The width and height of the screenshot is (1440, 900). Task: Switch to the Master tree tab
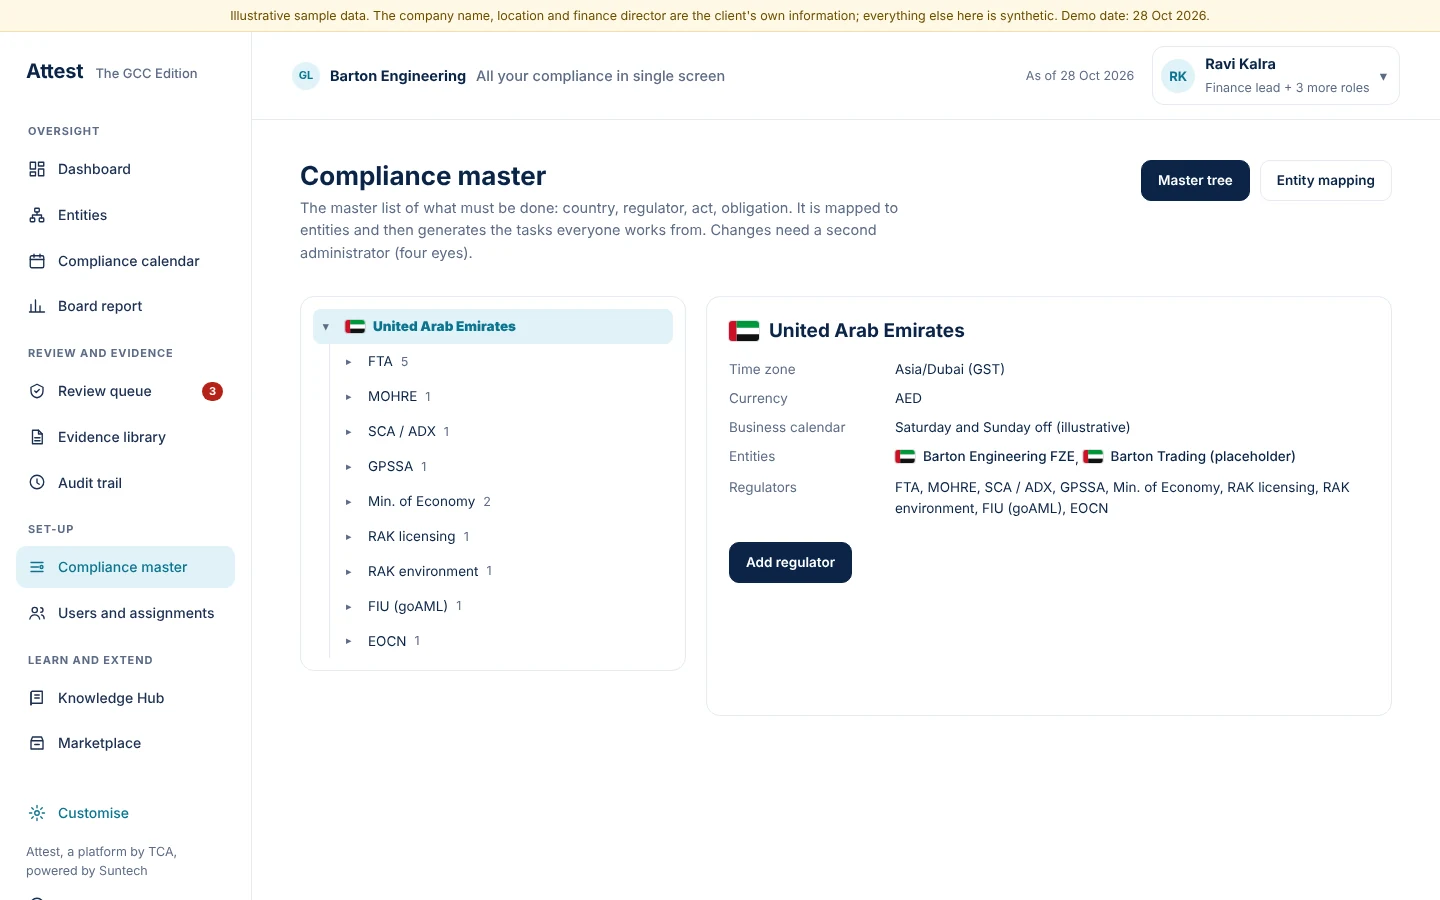pyautogui.click(x=1195, y=180)
